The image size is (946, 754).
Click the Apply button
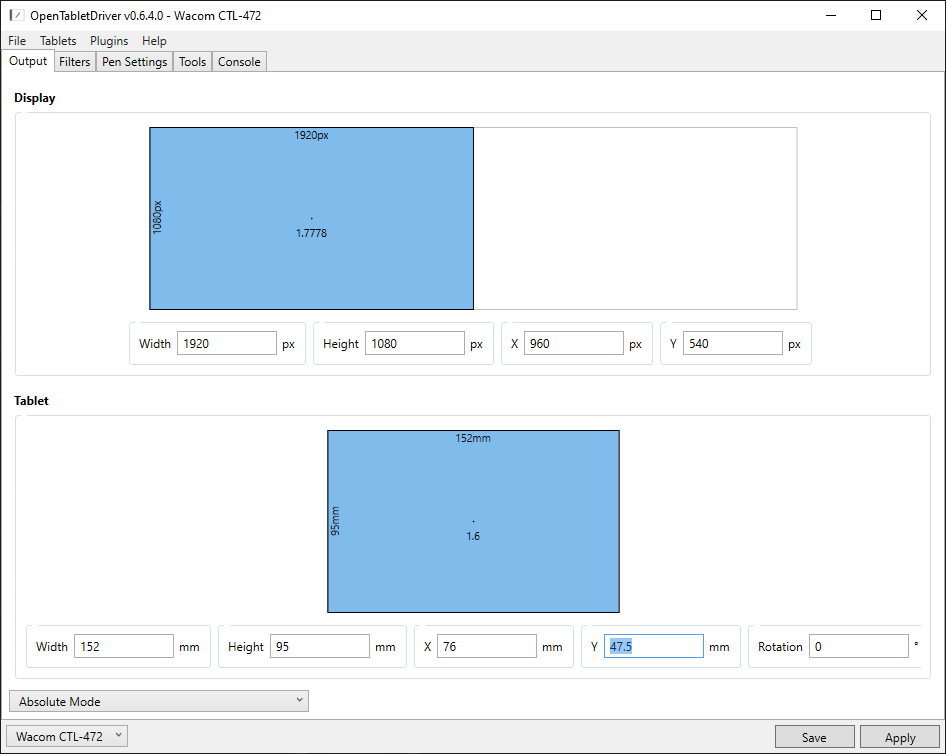(x=899, y=738)
